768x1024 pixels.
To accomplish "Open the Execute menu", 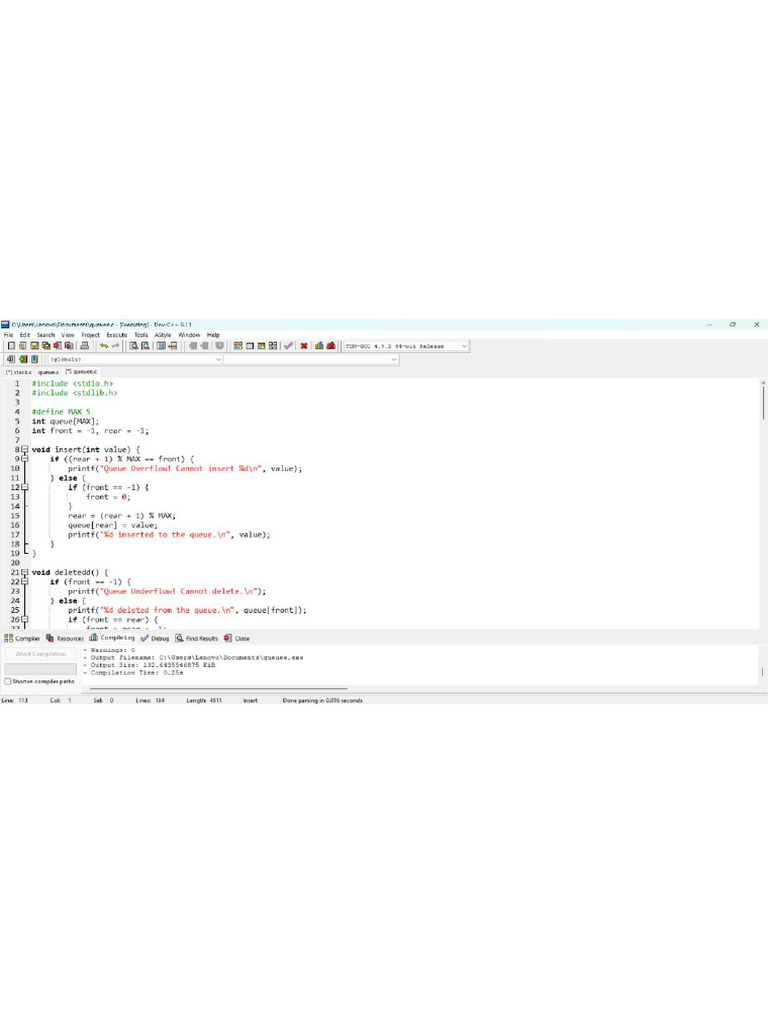I will [117, 335].
